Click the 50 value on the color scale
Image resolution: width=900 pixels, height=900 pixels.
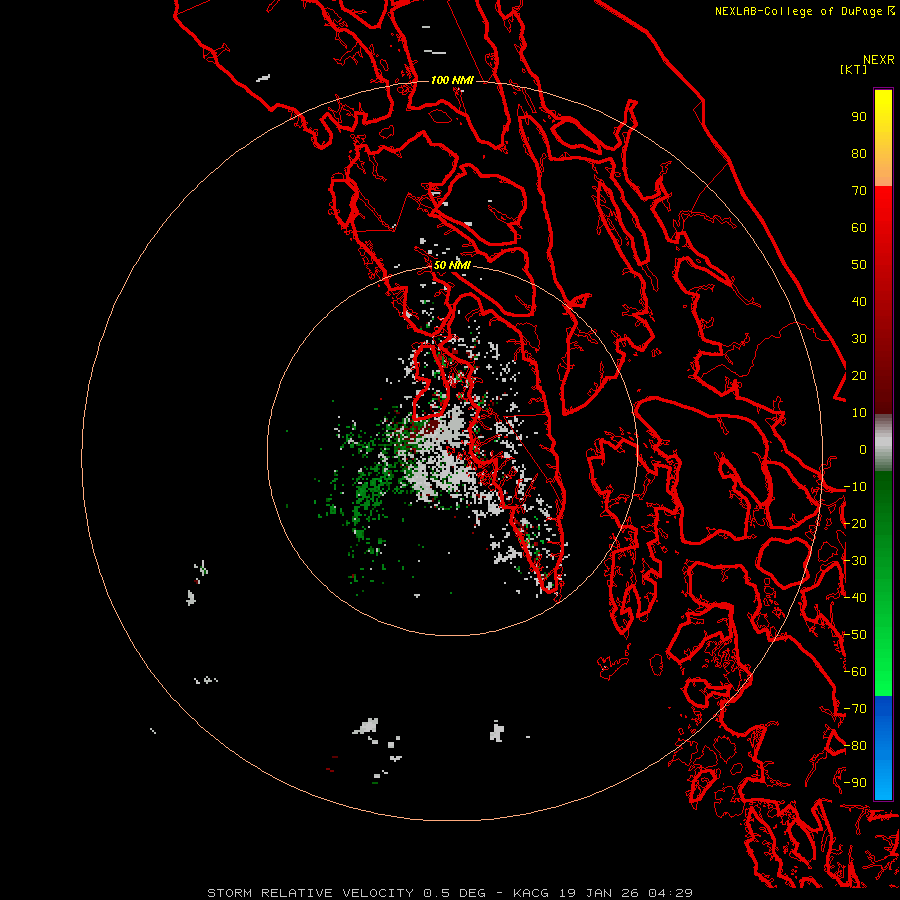859,265
